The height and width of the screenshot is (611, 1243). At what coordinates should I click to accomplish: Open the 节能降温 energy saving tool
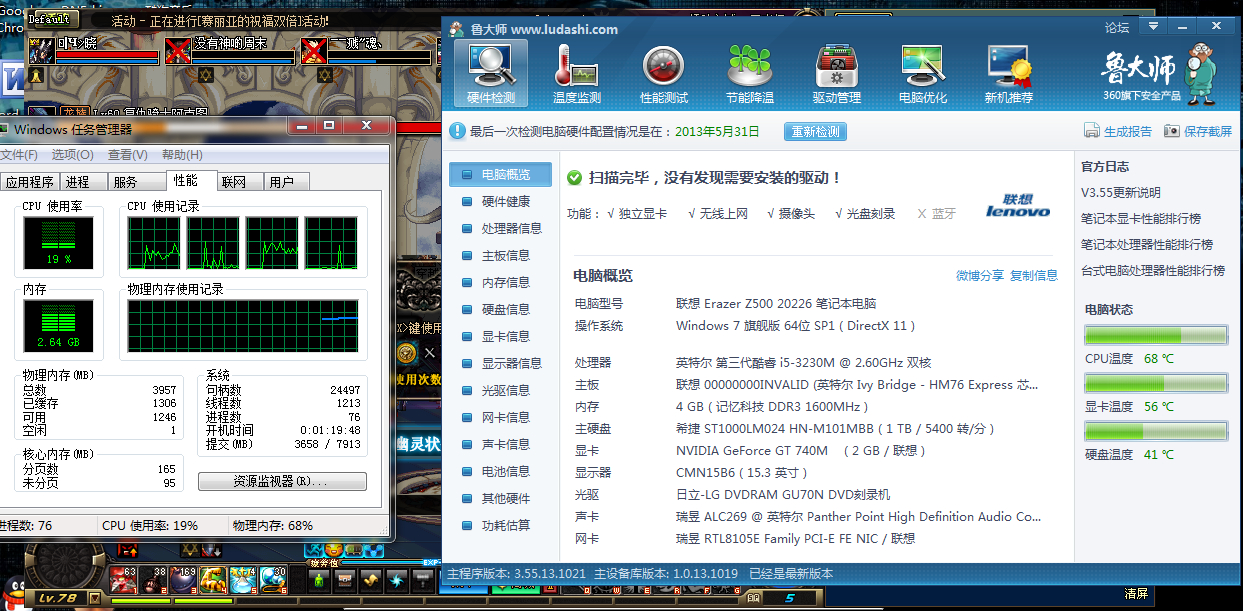[x=750, y=74]
